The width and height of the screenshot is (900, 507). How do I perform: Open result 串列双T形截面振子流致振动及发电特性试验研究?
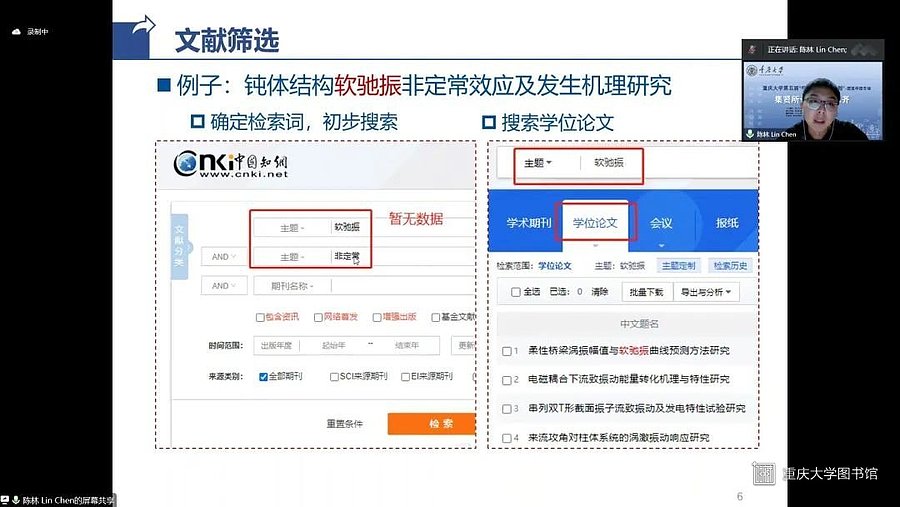(x=637, y=408)
